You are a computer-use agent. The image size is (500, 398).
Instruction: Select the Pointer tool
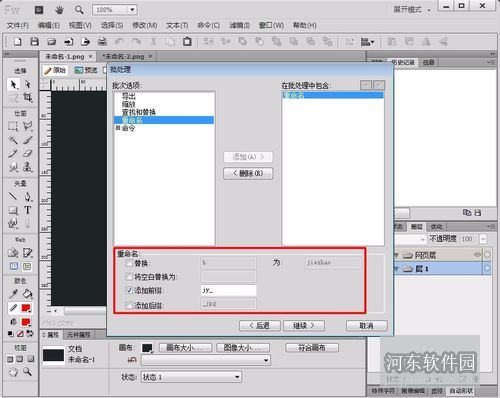click(13, 84)
